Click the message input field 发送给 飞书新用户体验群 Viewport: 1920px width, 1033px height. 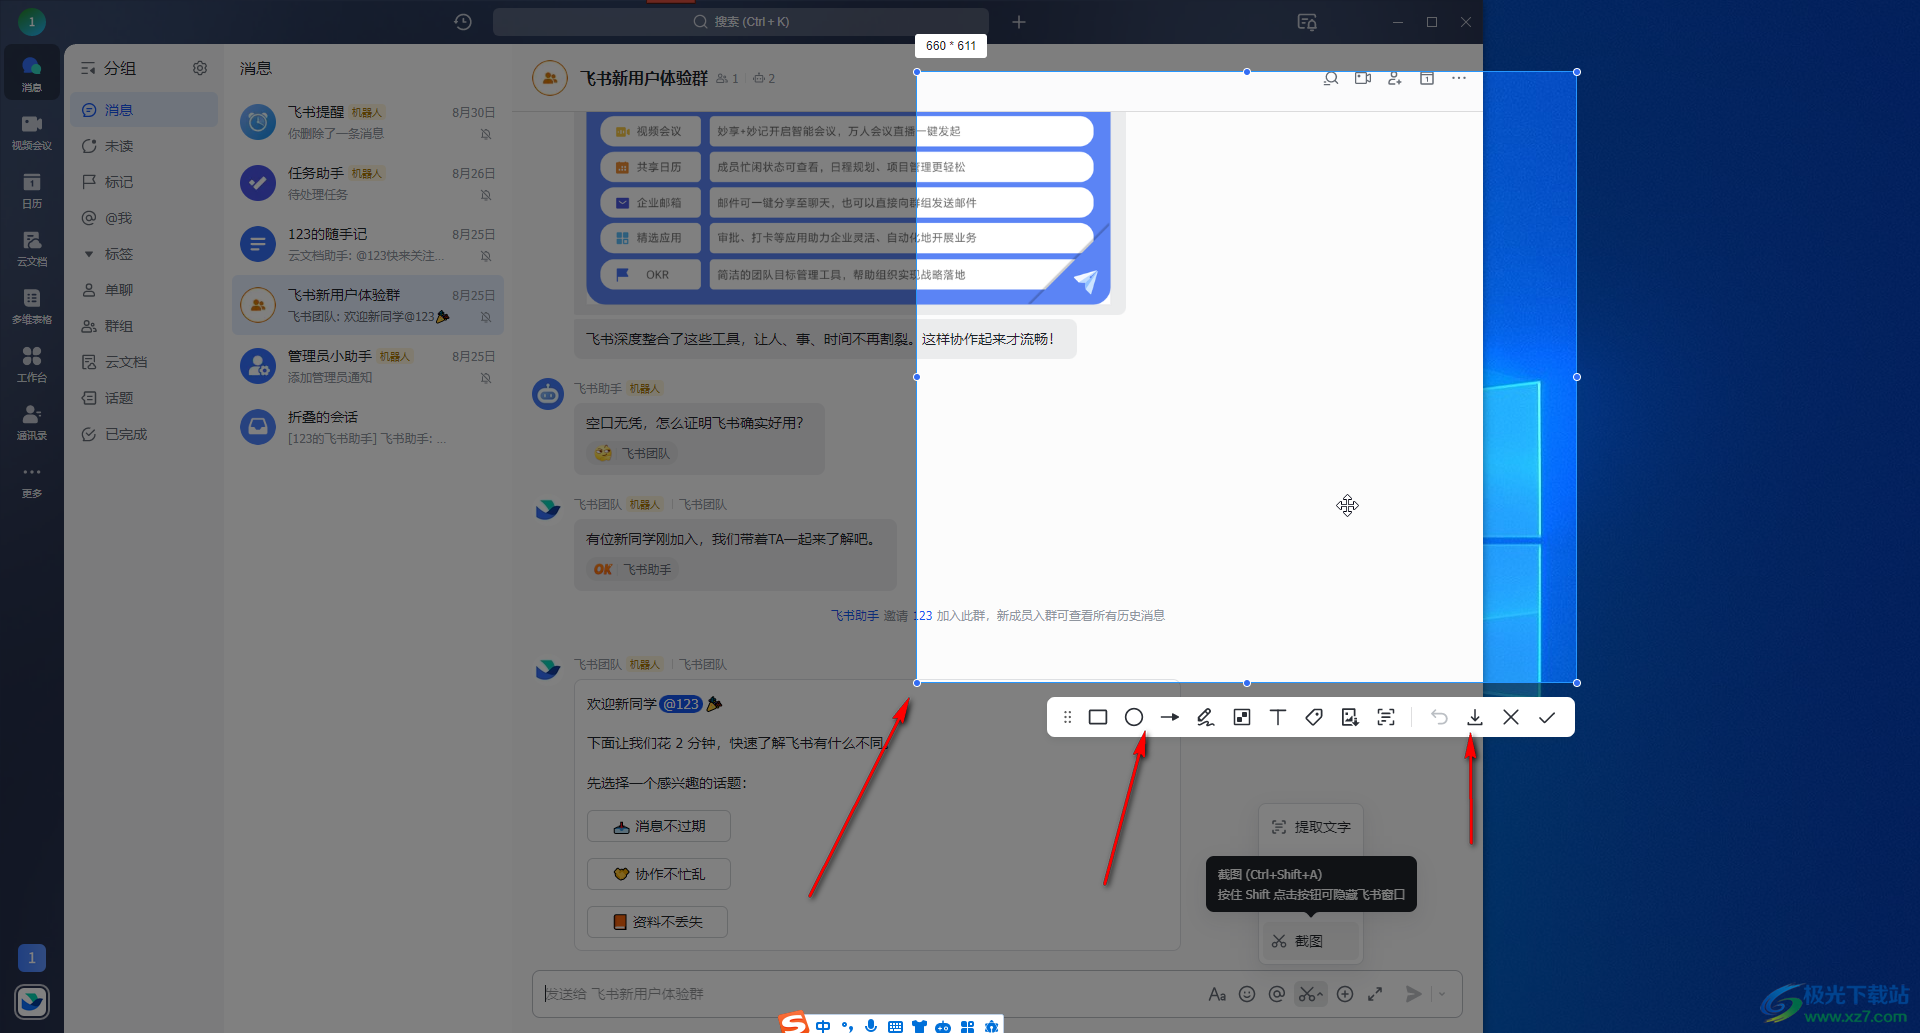[870, 994]
